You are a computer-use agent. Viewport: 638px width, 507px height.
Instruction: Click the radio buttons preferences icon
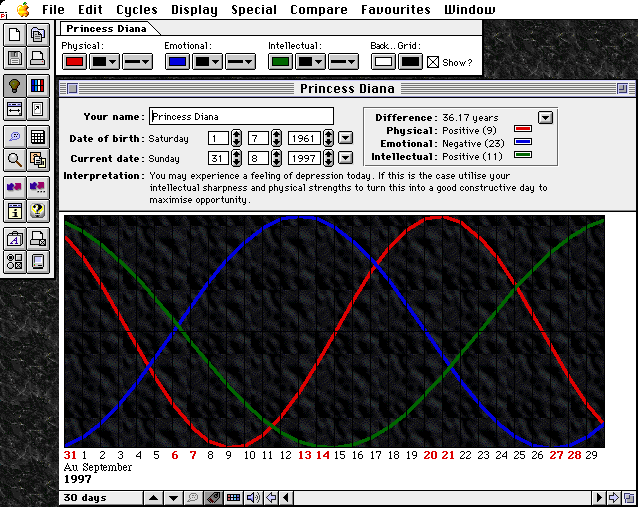tap(15, 262)
